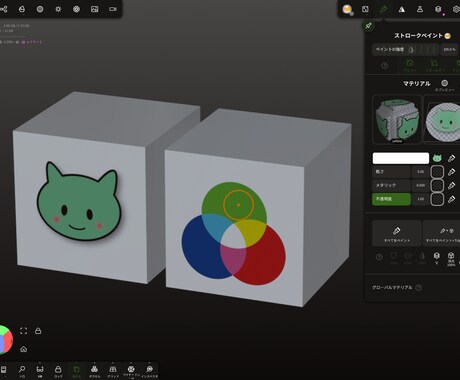Select the cube material preview thumbnail
This screenshot has width=460, height=380.
[x=397, y=119]
